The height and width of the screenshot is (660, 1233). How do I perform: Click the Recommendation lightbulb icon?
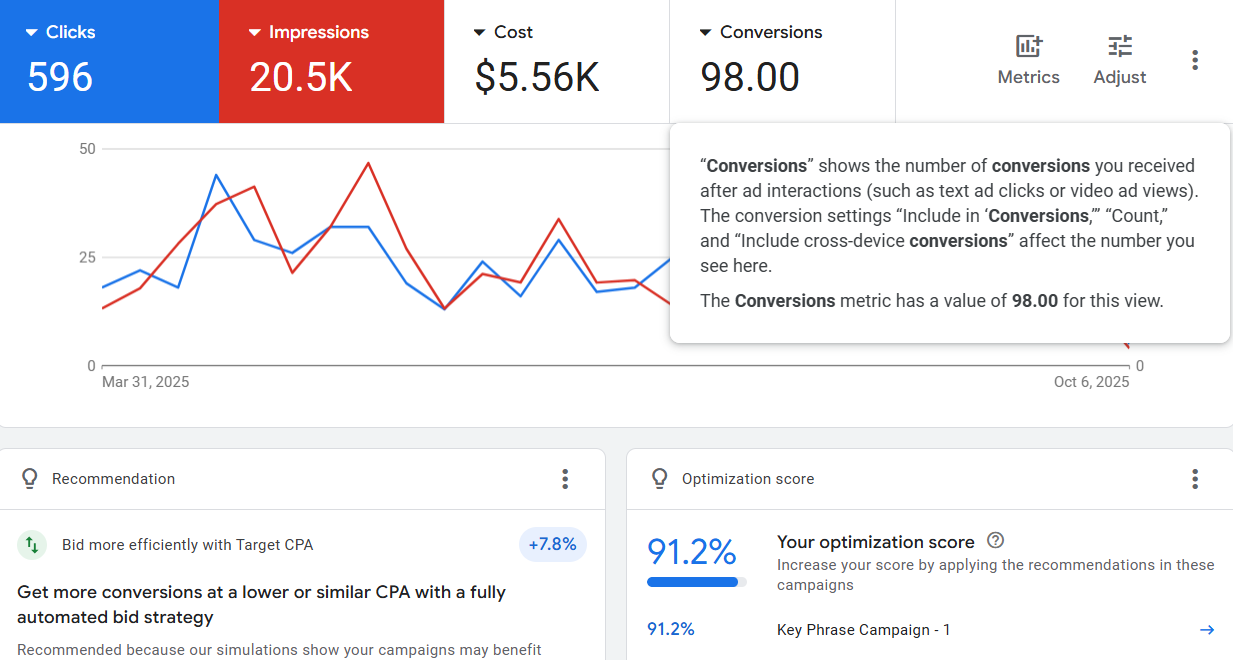(30, 479)
